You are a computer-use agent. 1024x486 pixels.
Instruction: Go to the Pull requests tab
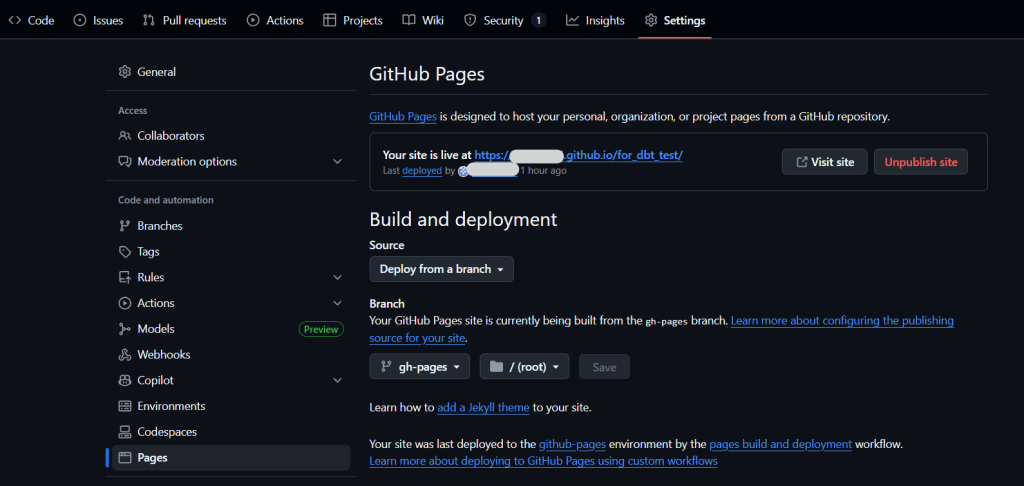[184, 20]
